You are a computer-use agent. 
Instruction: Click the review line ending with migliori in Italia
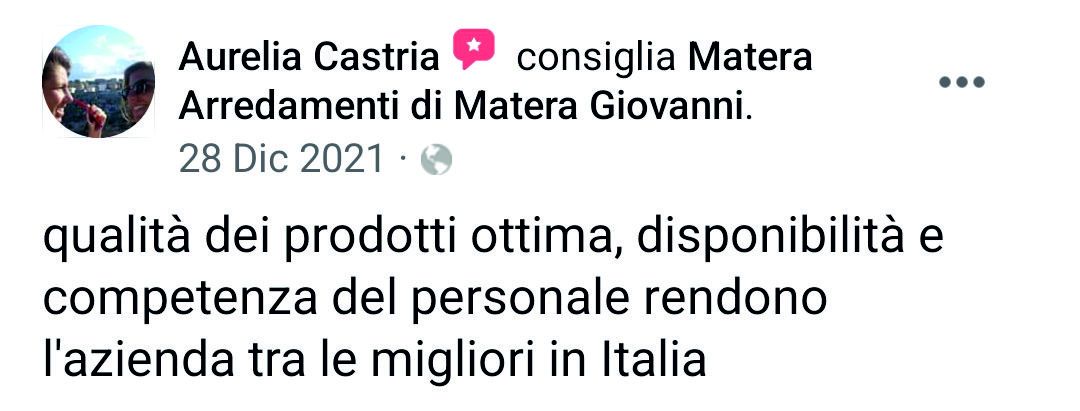(x=375, y=361)
